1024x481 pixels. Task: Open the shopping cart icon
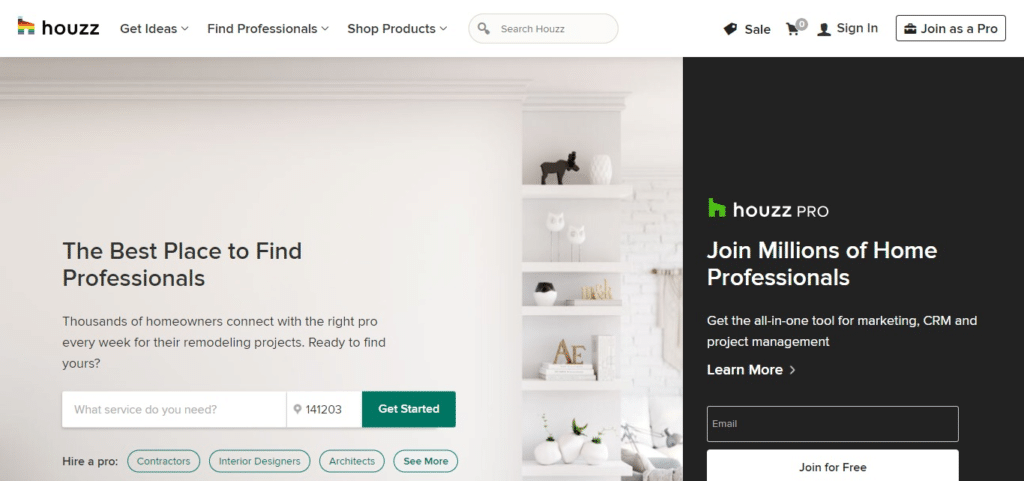(793, 29)
